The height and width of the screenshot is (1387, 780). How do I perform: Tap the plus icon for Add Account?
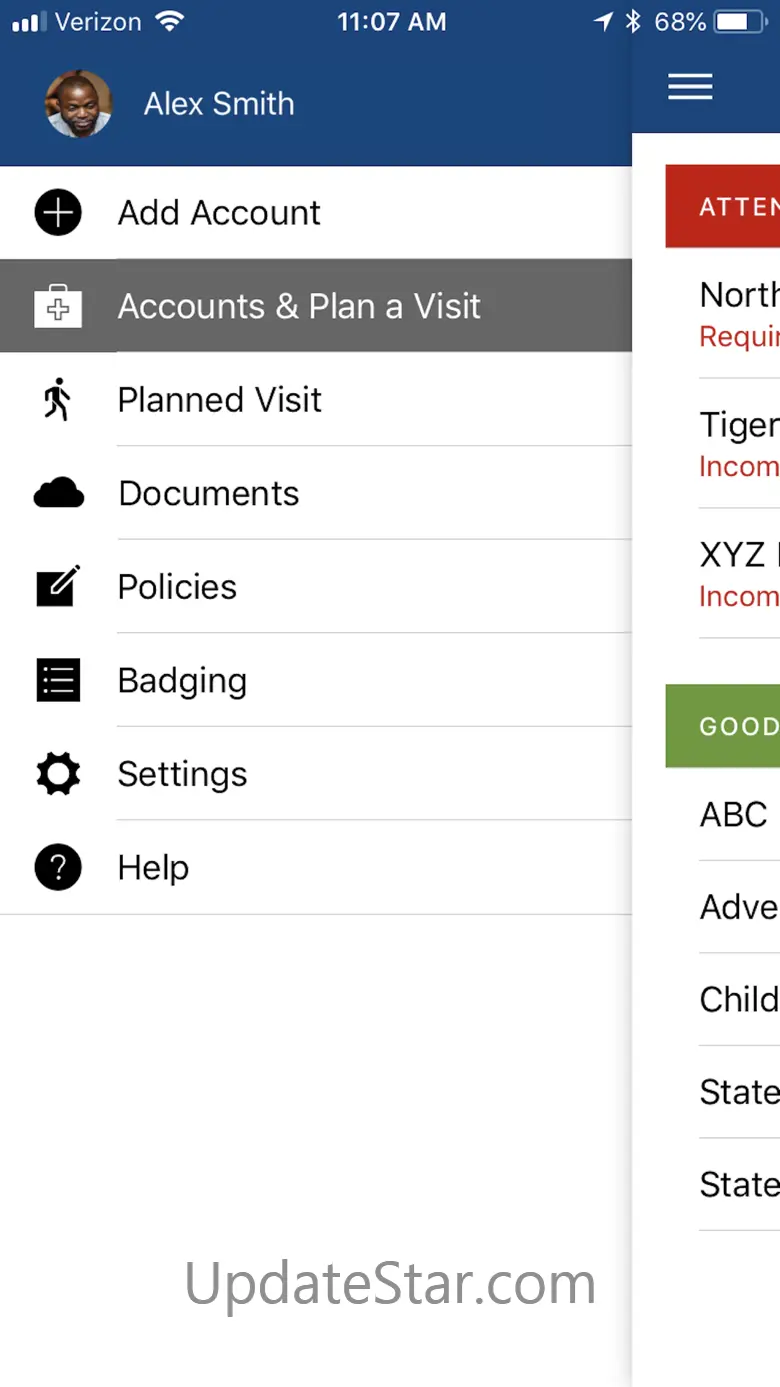pos(58,213)
